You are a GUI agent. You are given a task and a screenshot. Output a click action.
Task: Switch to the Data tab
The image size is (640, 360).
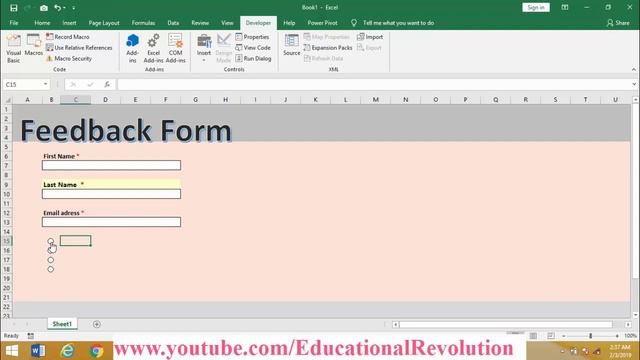click(173, 23)
